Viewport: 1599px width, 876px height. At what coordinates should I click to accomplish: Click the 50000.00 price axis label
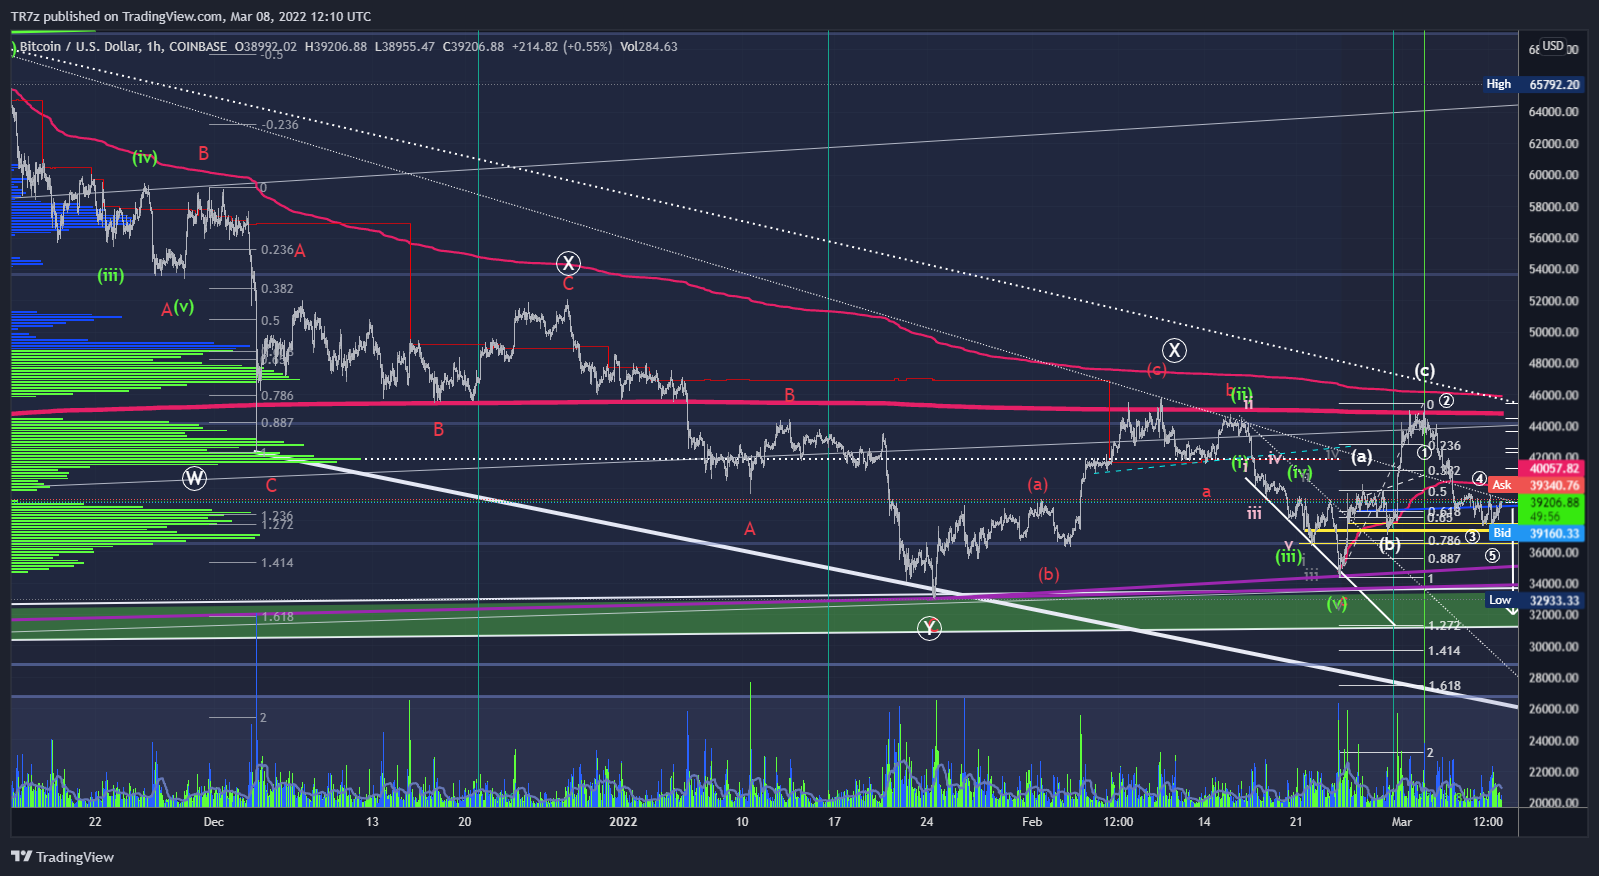1554,332
